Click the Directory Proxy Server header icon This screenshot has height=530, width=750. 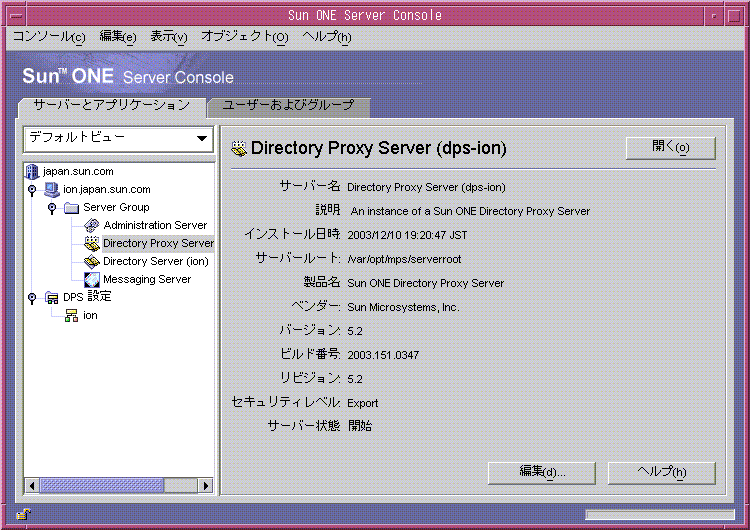tap(239, 148)
